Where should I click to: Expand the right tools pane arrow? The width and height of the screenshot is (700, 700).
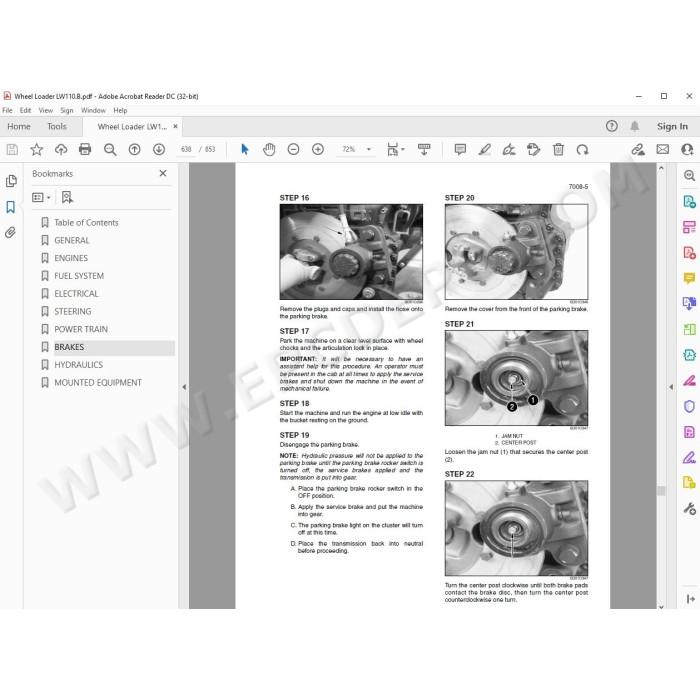pyautogui.click(x=671, y=387)
